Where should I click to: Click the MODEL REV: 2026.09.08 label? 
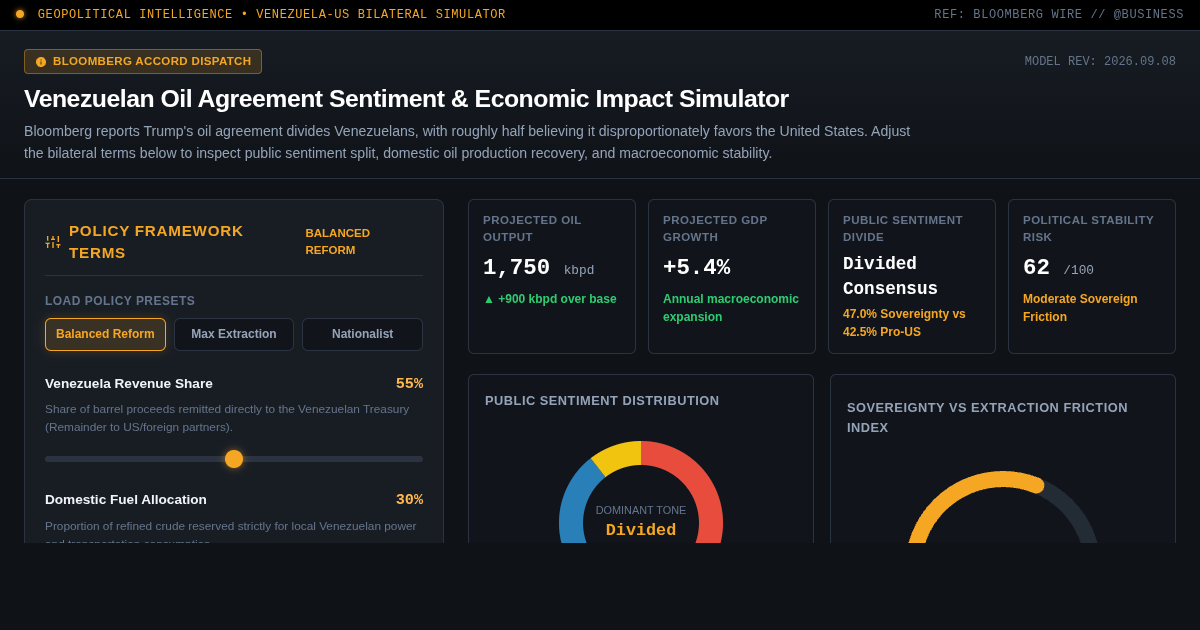point(1100,62)
